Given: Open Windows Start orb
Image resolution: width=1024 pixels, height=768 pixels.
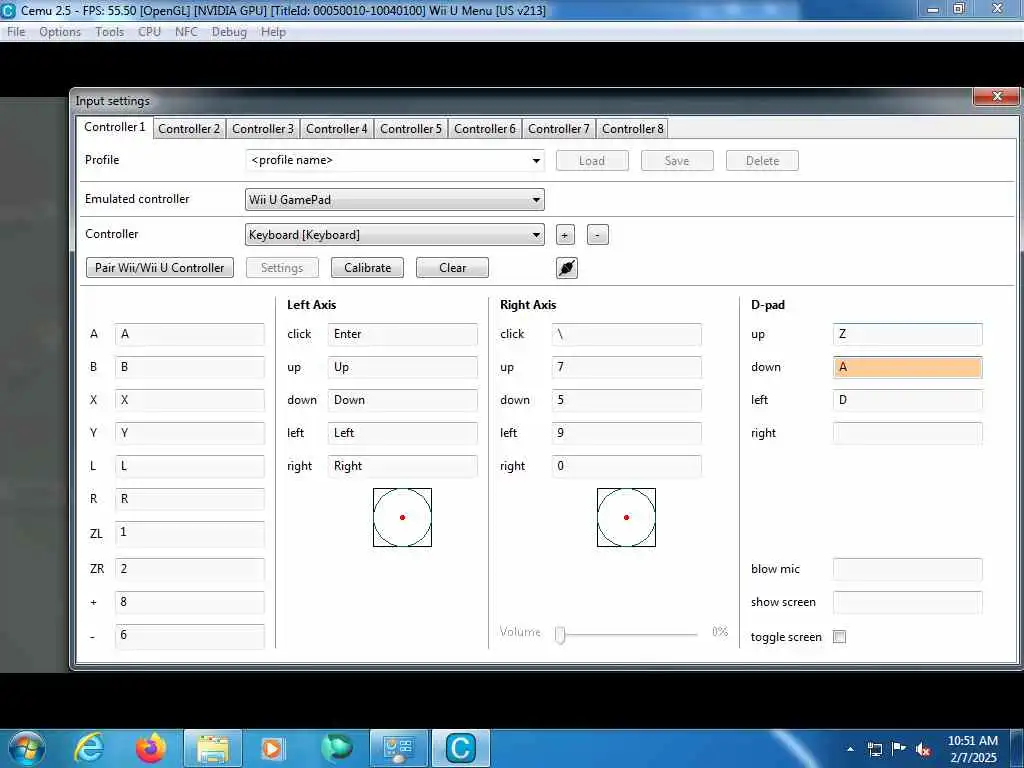Looking at the screenshot, I should point(26,748).
